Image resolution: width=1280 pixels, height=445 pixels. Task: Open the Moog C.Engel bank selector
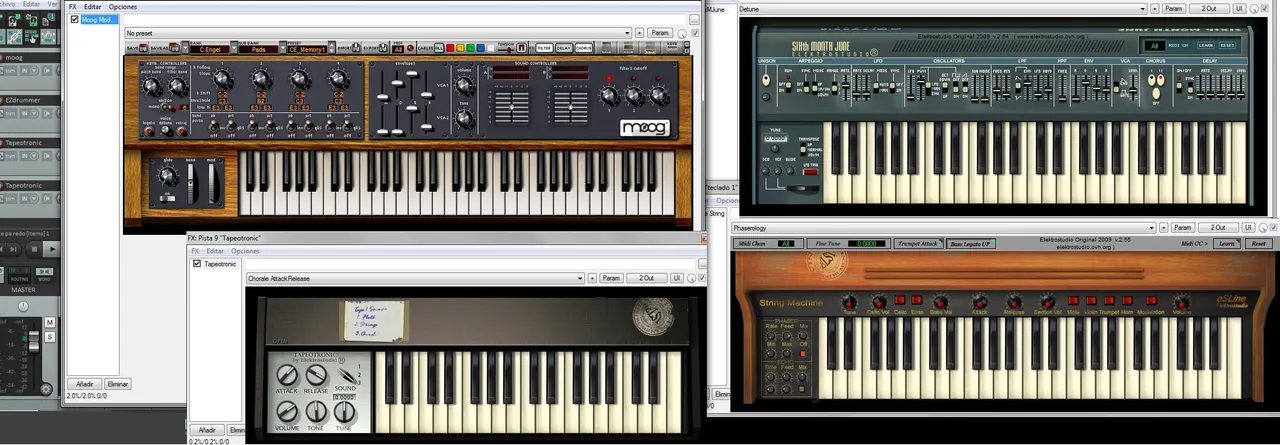click(x=208, y=49)
